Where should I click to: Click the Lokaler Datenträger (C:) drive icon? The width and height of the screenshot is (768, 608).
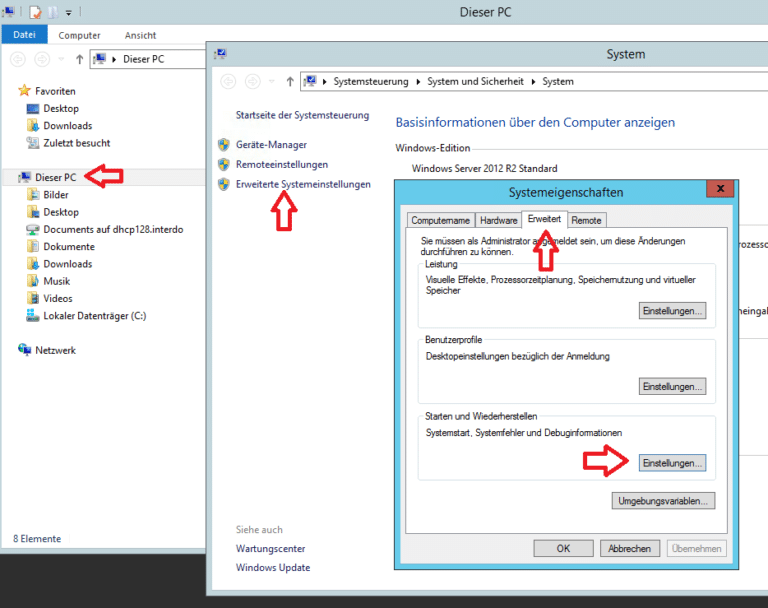34,316
